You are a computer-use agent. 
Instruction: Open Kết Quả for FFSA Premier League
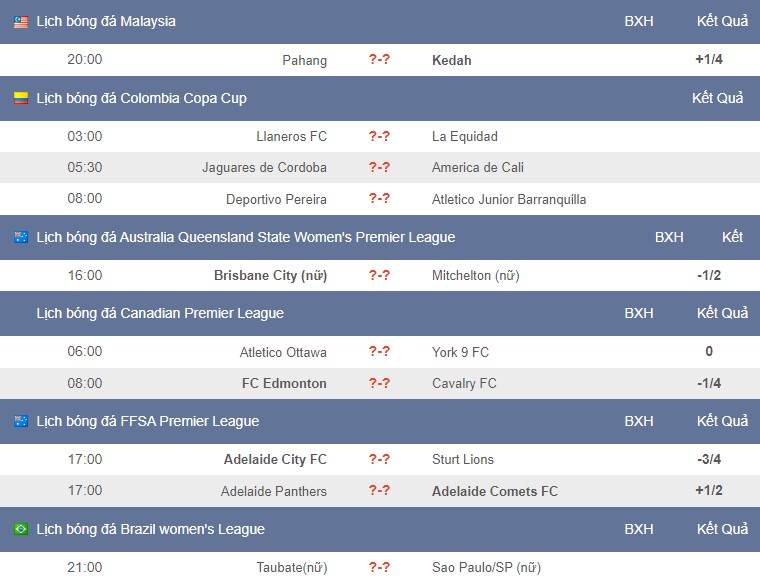(722, 421)
